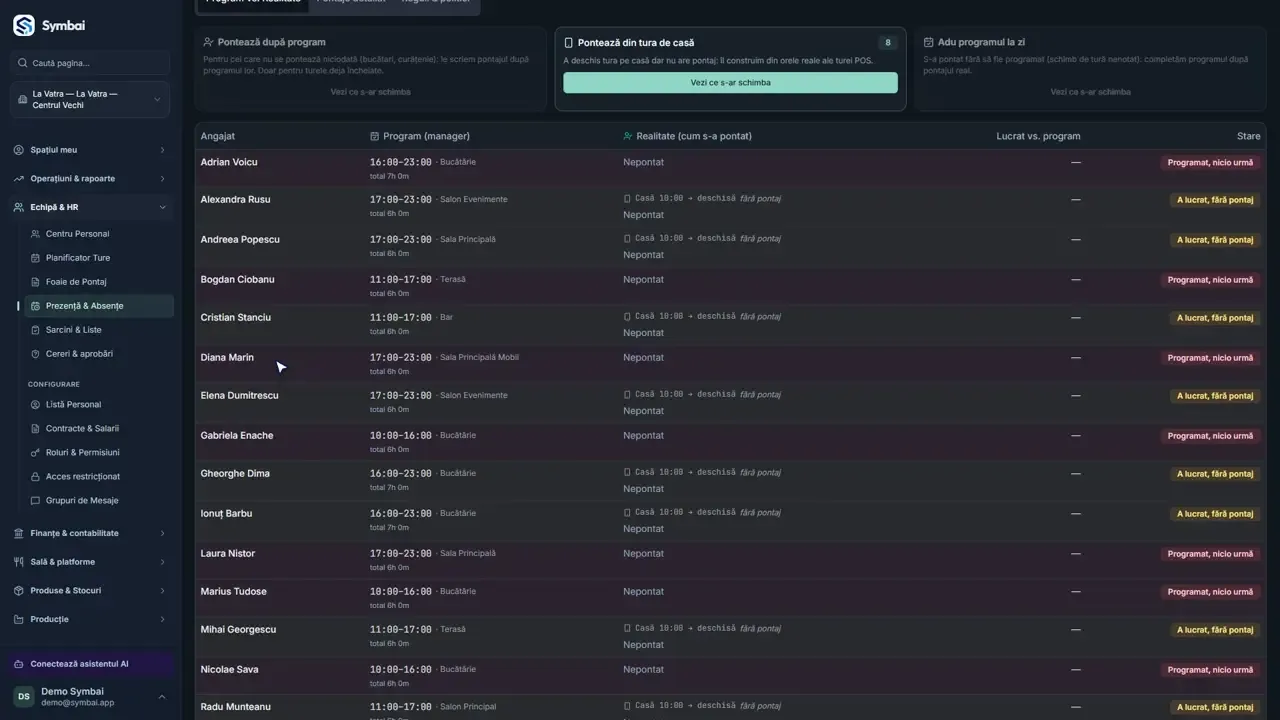Focus the Caută pagina search field

coord(90,63)
